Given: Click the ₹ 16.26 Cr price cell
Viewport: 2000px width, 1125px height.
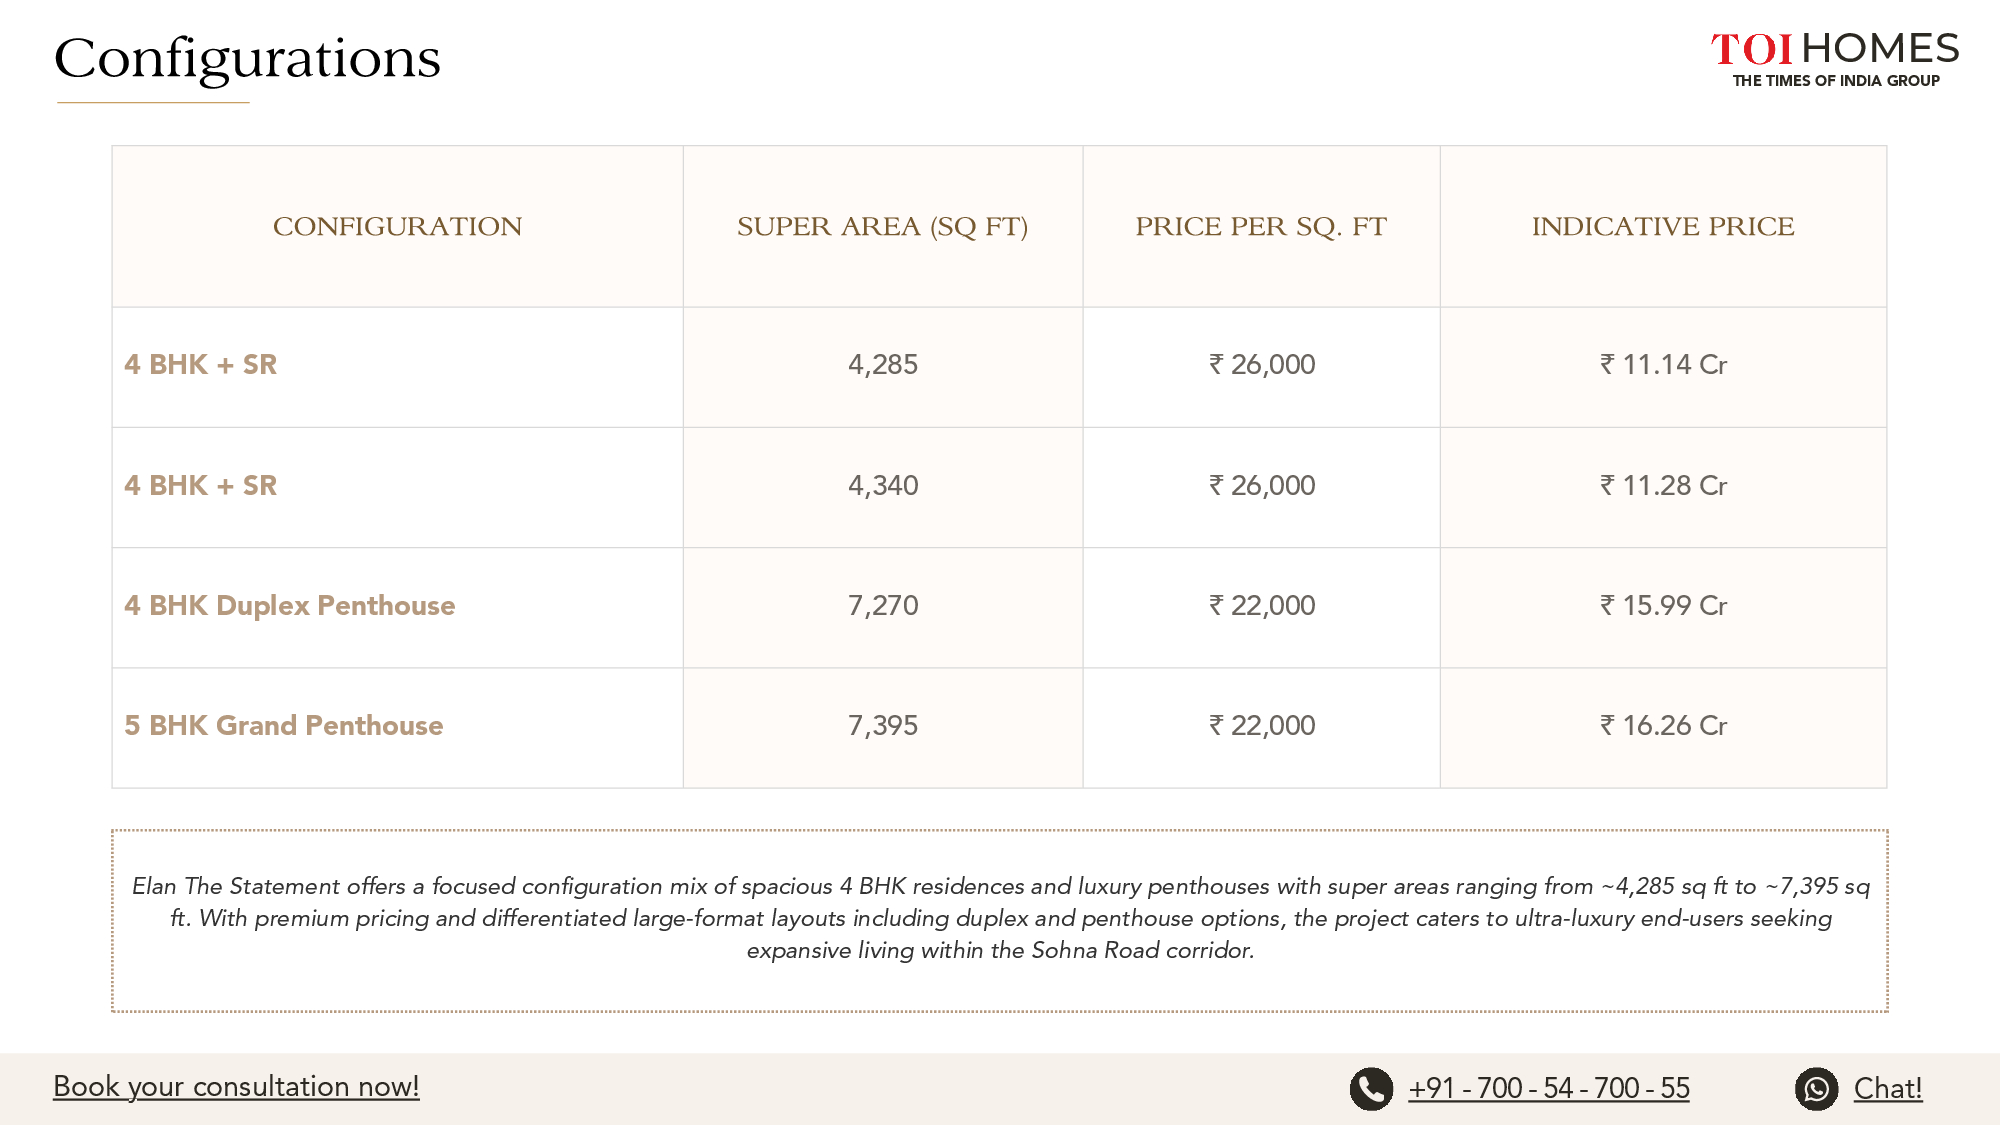Looking at the screenshot, I should coord(1663,725).
